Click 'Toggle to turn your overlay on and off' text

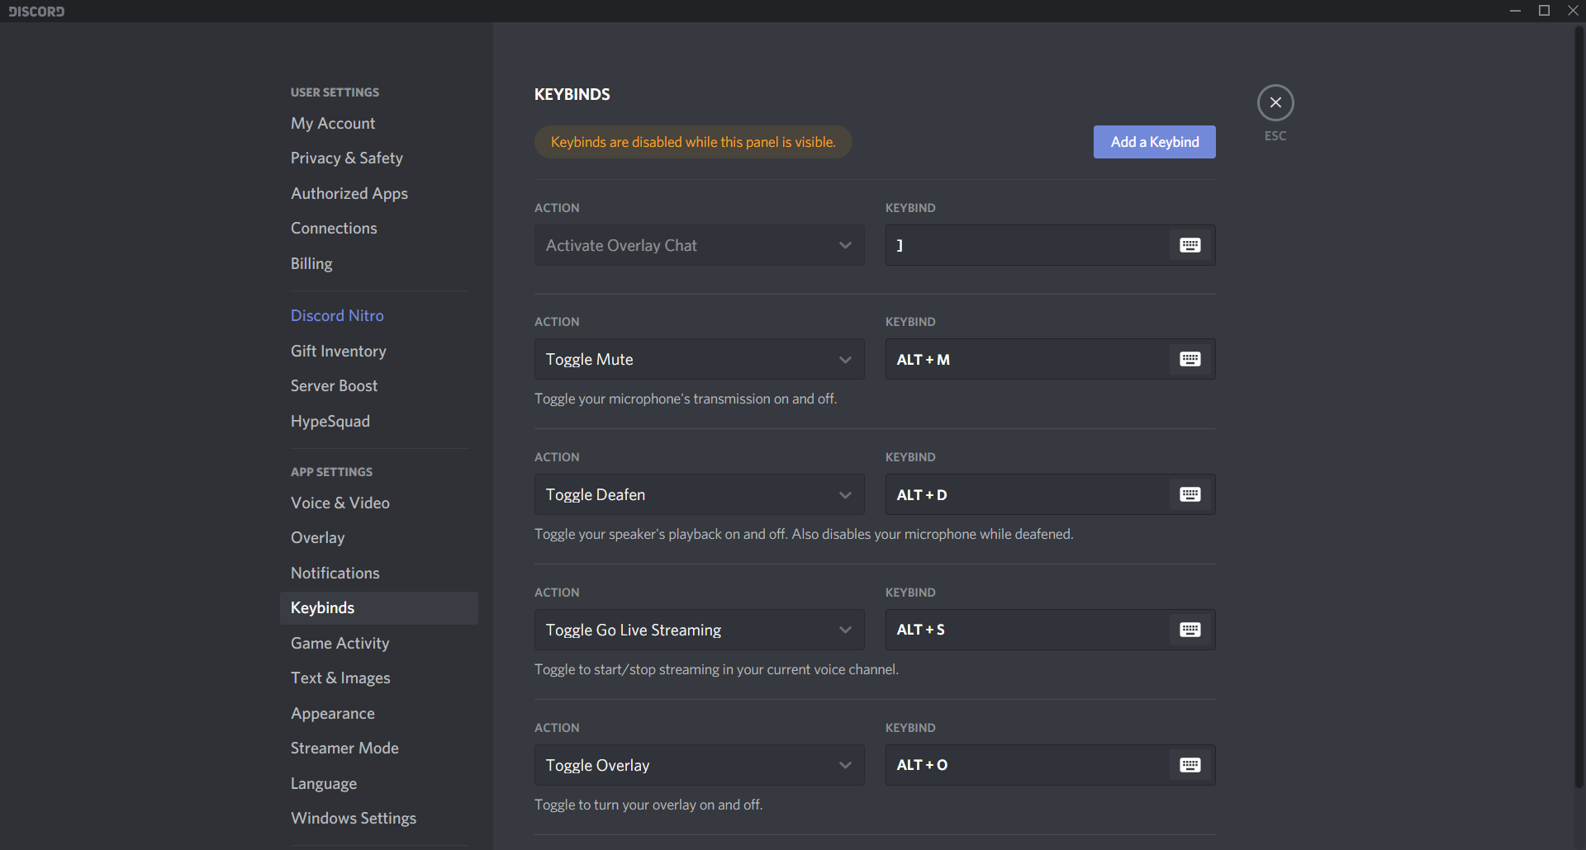pyautogui.click(x=648, y=805)
